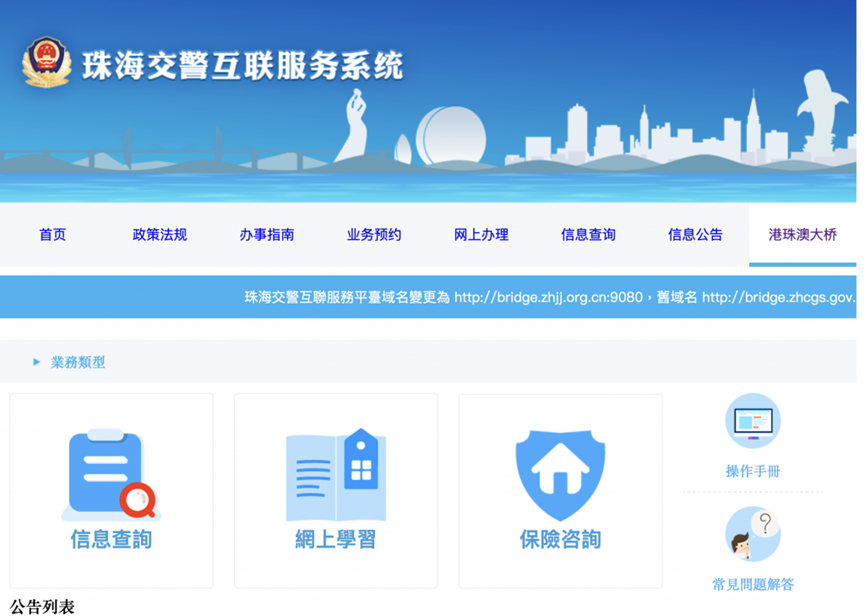Select the 办事指南 navigation tab
Viewport: 865px width, 616px height.
tap(267, 235)
